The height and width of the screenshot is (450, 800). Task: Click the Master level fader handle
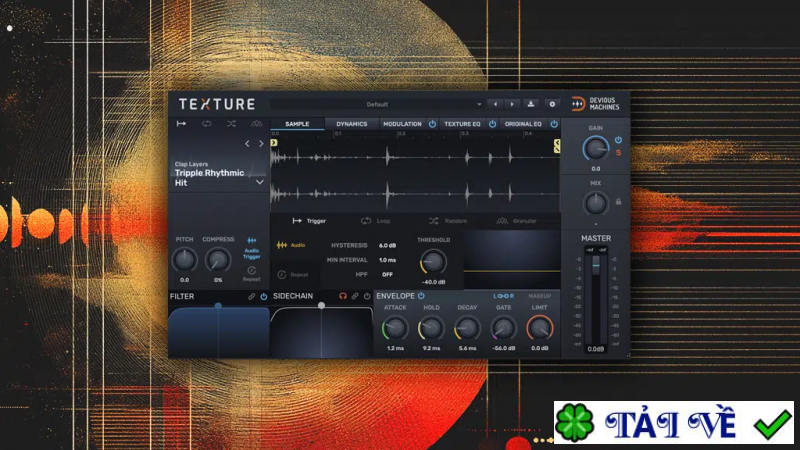tap(595, 264)
